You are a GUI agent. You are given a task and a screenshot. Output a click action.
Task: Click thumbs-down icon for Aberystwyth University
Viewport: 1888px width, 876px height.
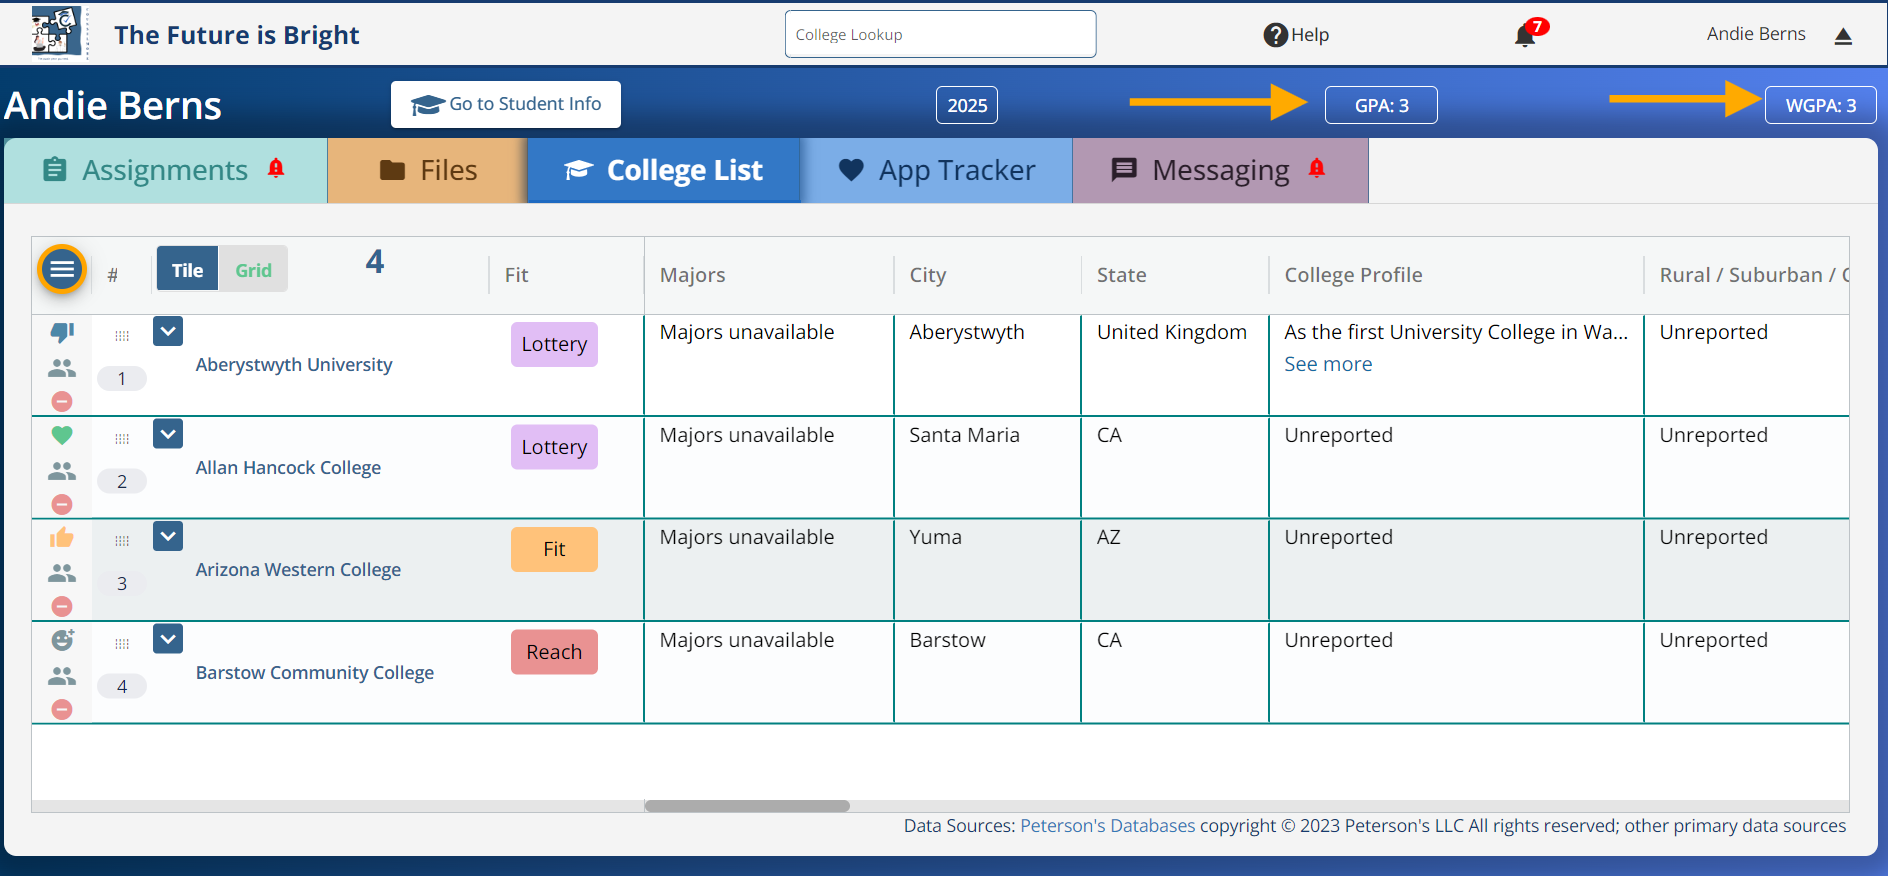click(62, 332)
